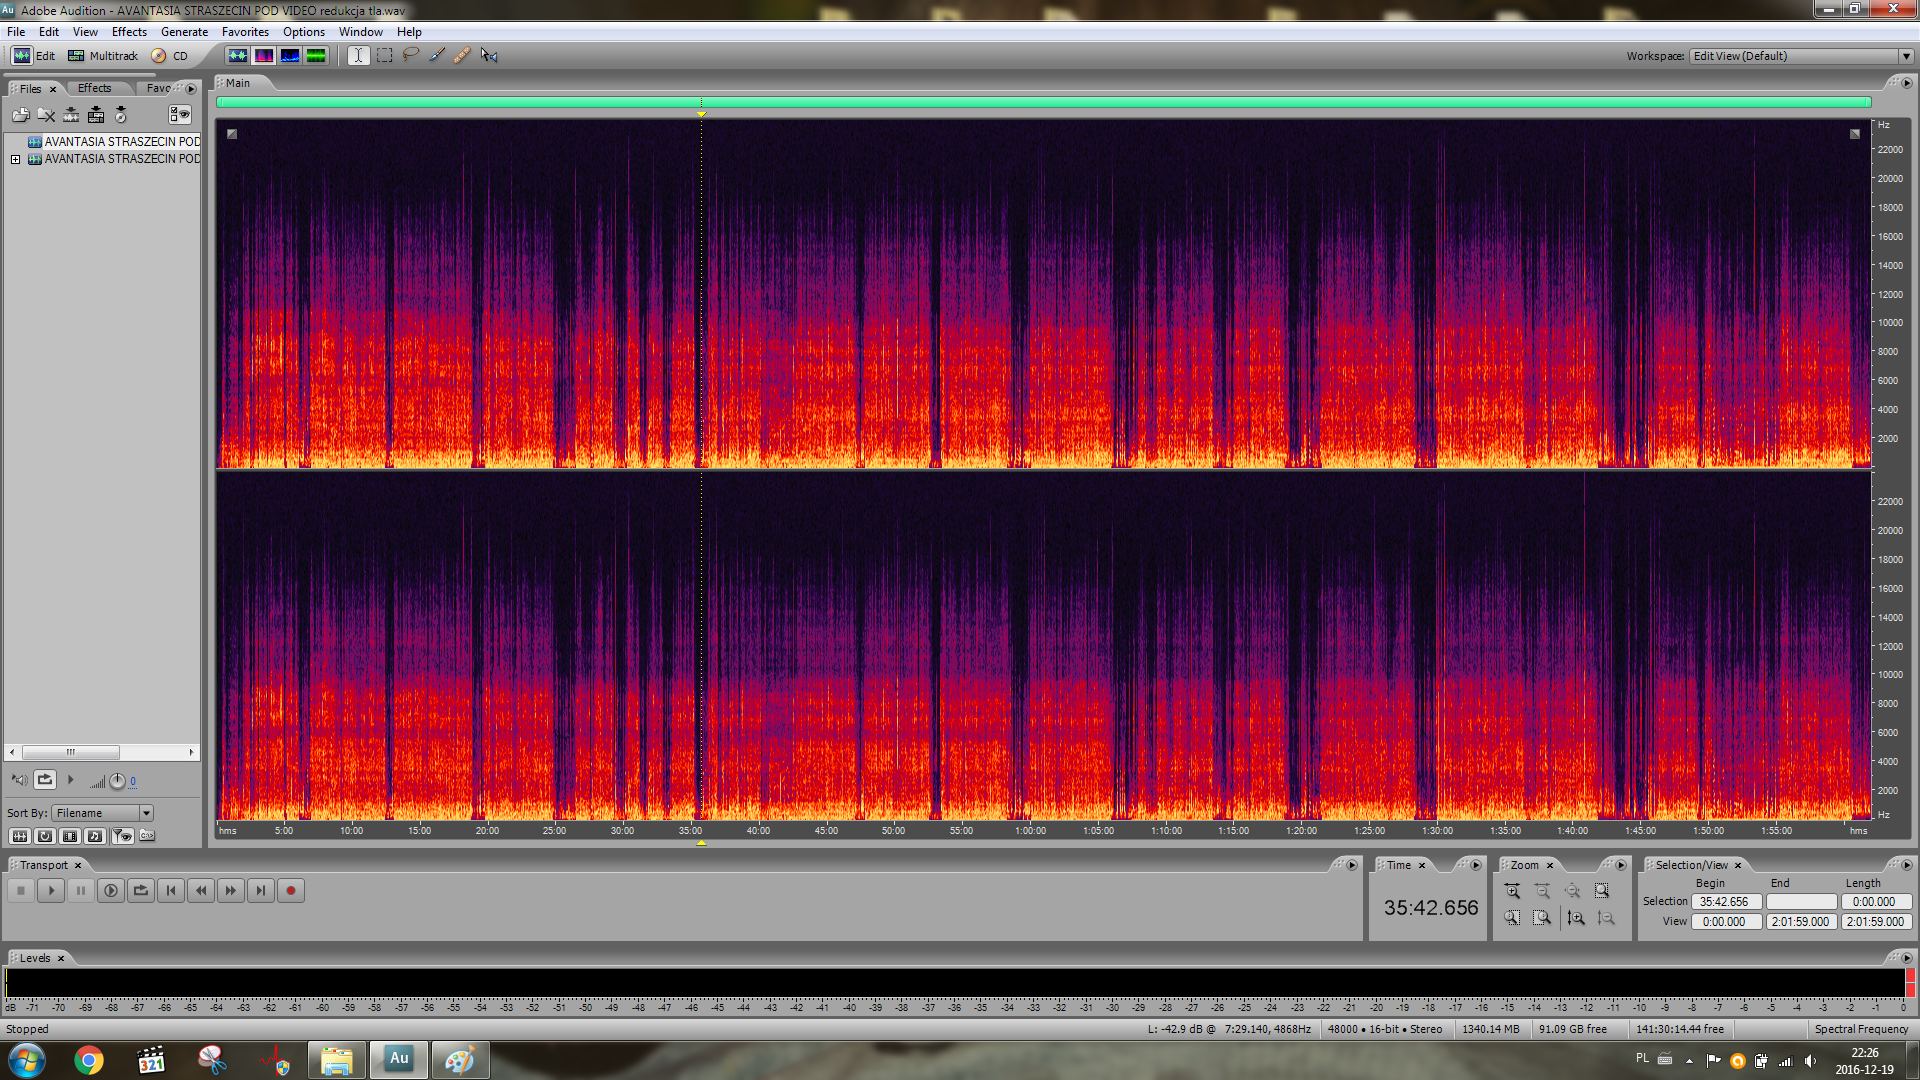
Task: Select the Scrub tool
Action: [x=488, y=56]
